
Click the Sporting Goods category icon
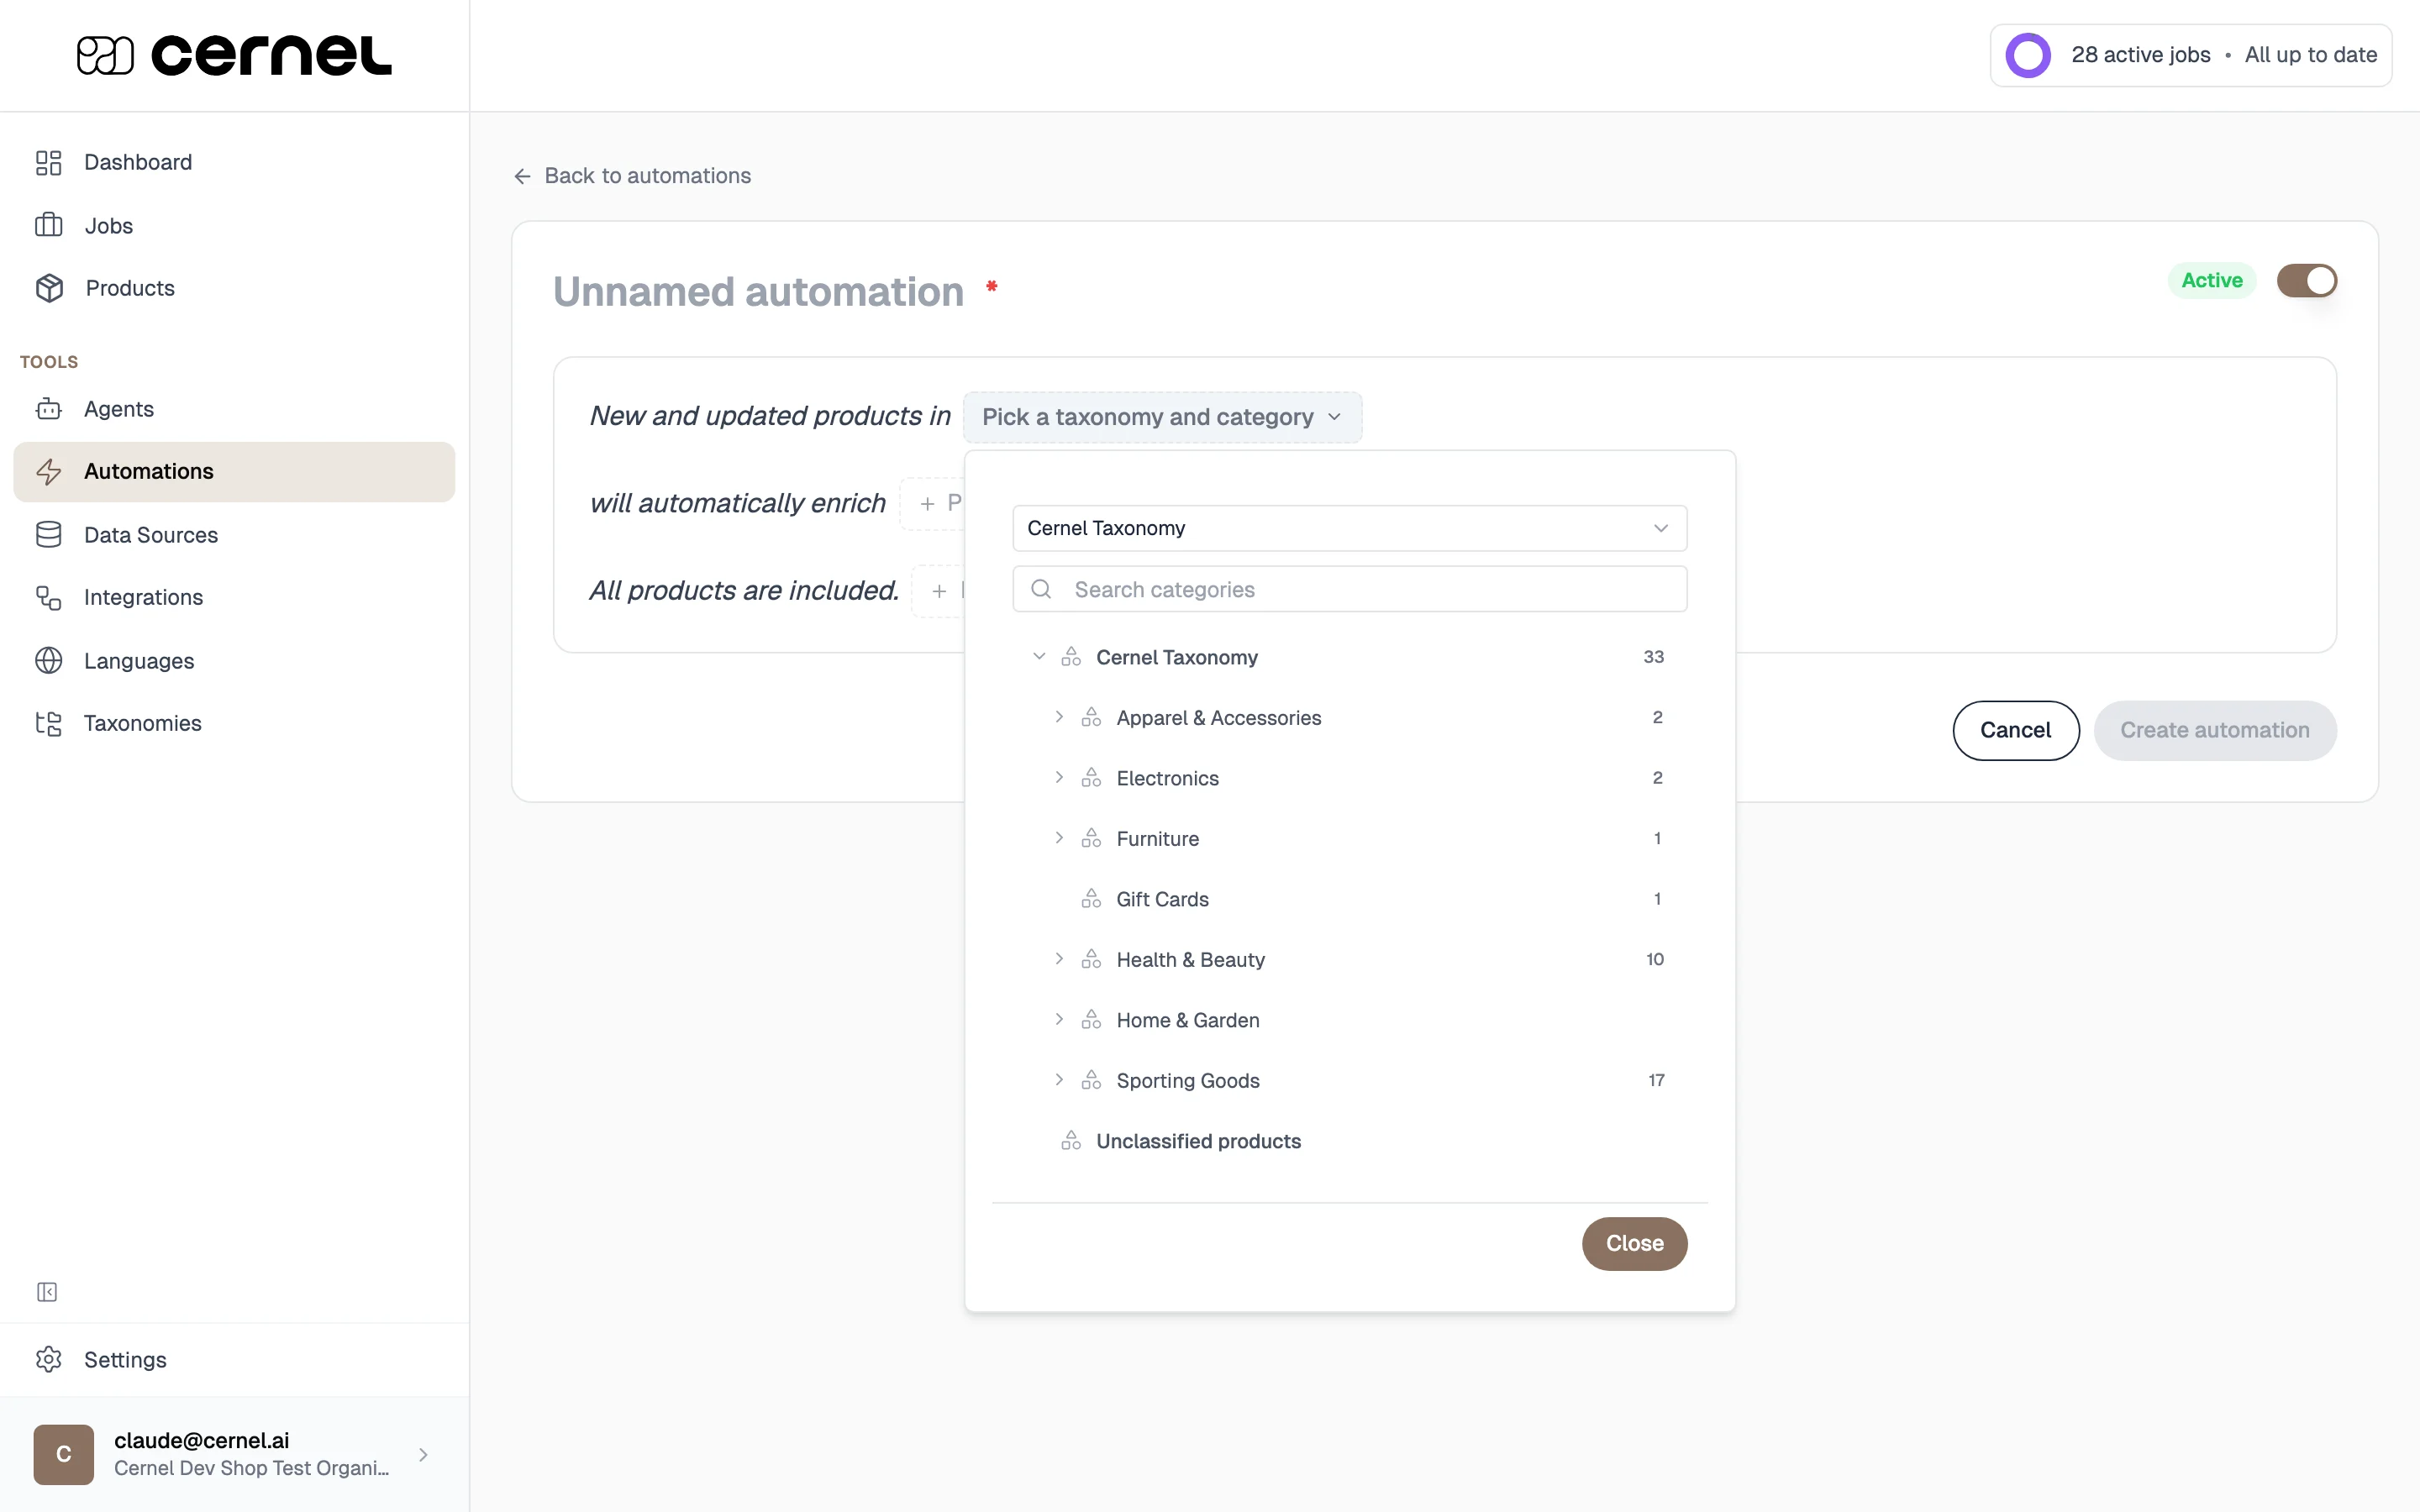click(x=1091, y=1080)
